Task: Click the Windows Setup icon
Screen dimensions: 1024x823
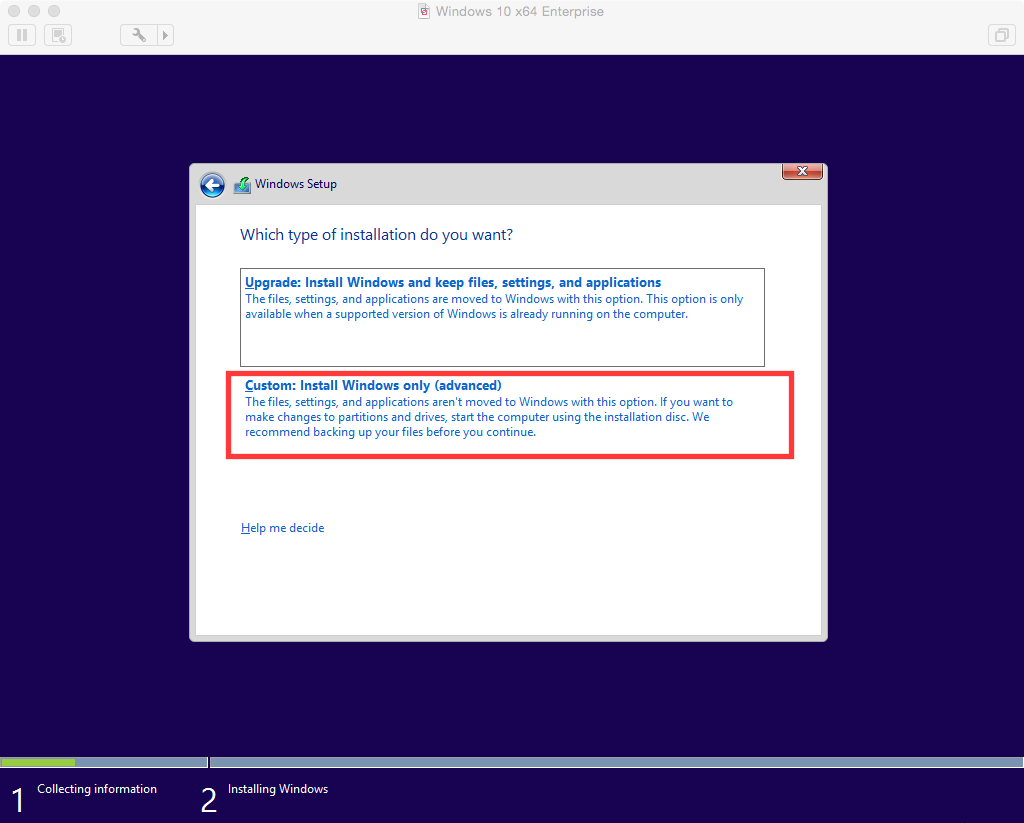Action: (x=242, y=185)
